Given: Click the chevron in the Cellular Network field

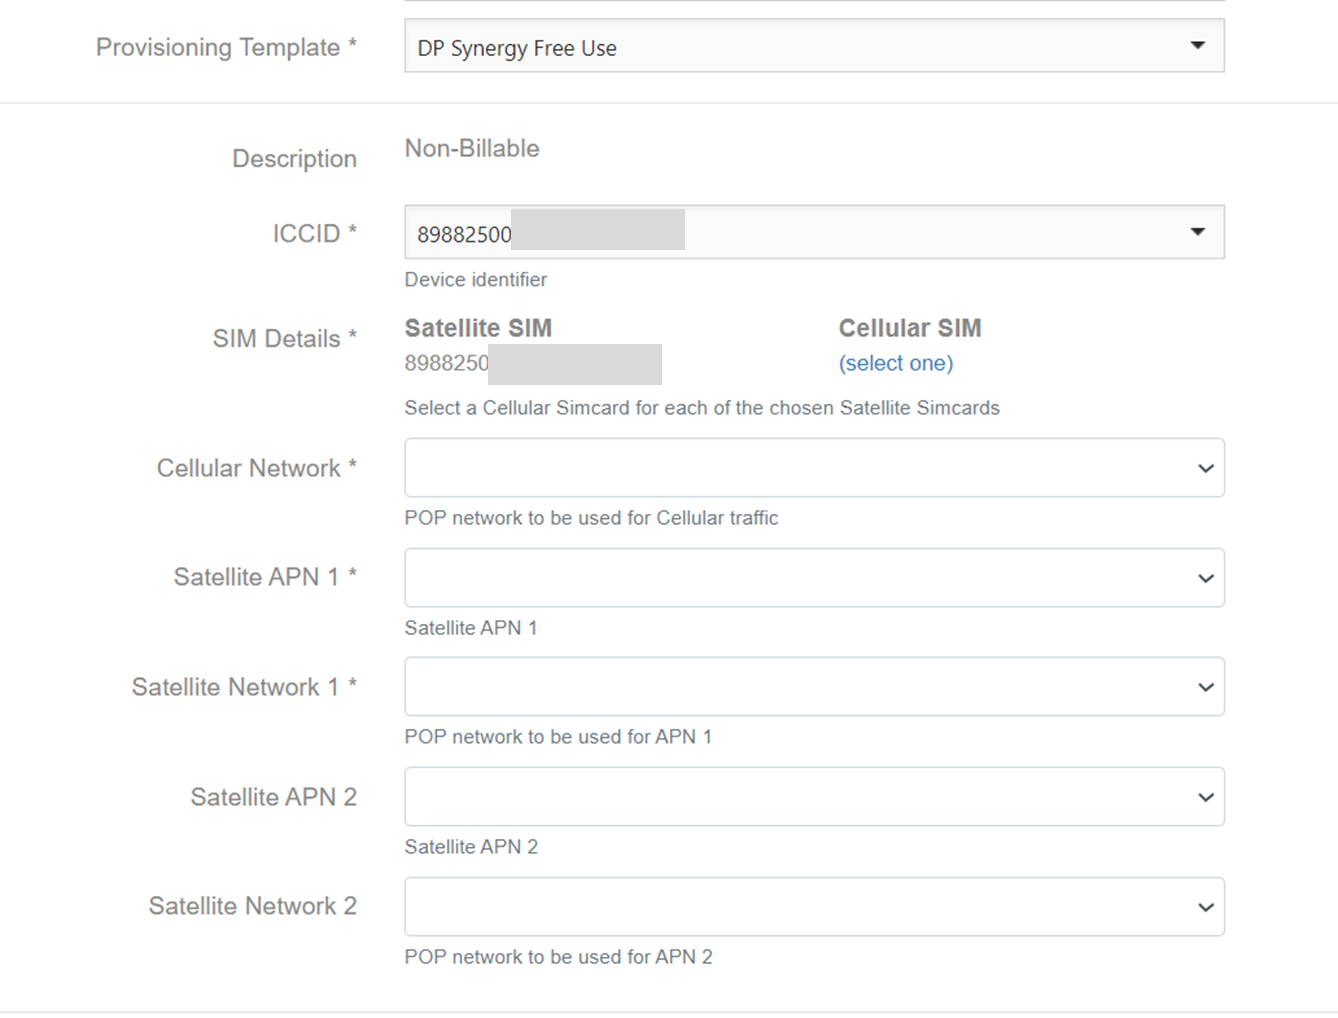Looking at the screenshot, I should (1205, 469).
